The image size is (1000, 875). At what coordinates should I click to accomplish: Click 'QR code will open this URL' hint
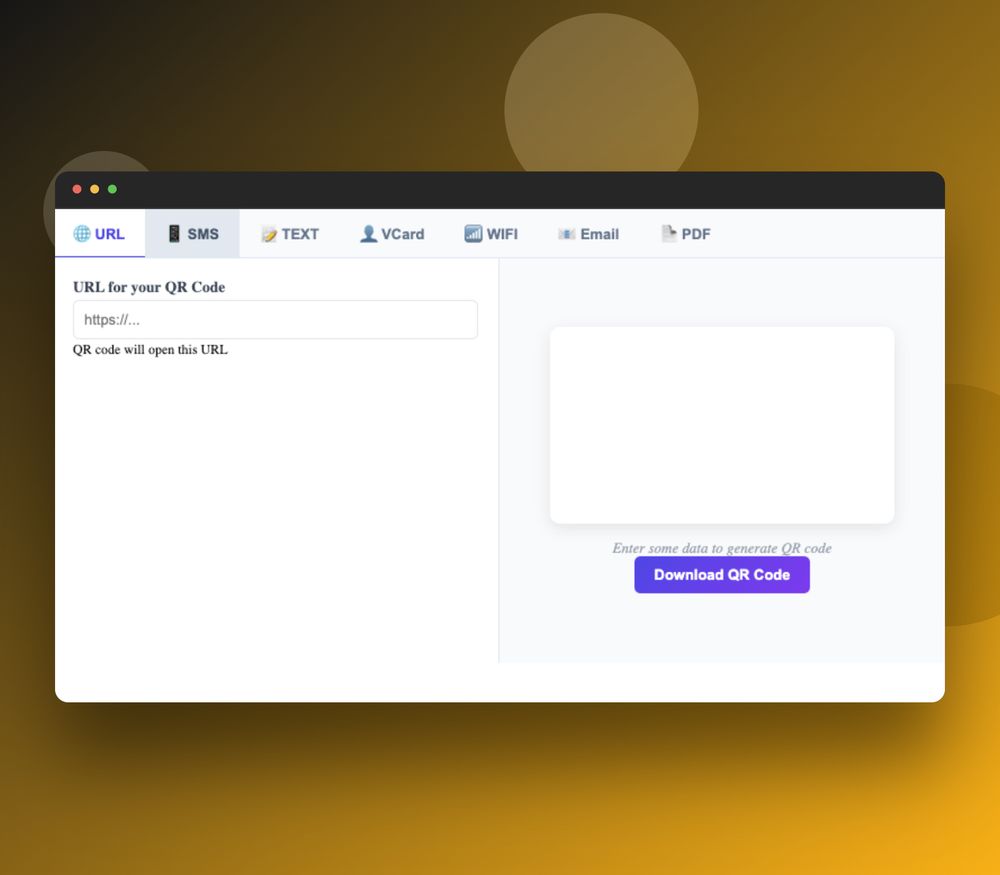[150, 349]
